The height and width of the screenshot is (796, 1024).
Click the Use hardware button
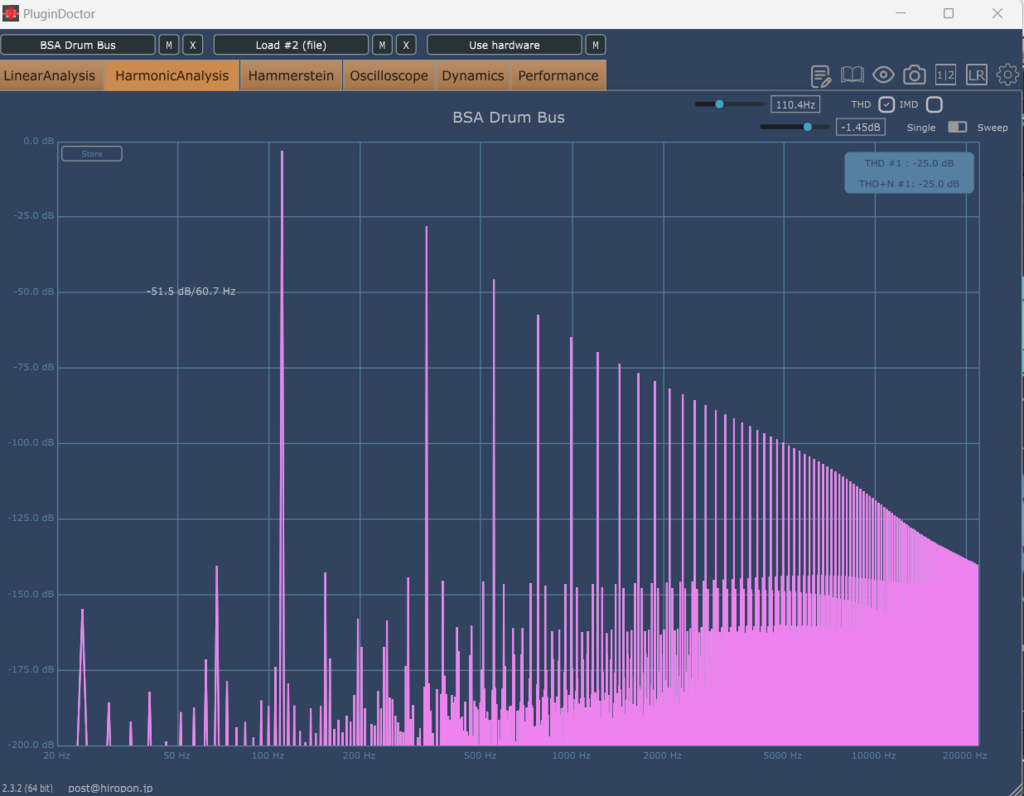[504, 45]
